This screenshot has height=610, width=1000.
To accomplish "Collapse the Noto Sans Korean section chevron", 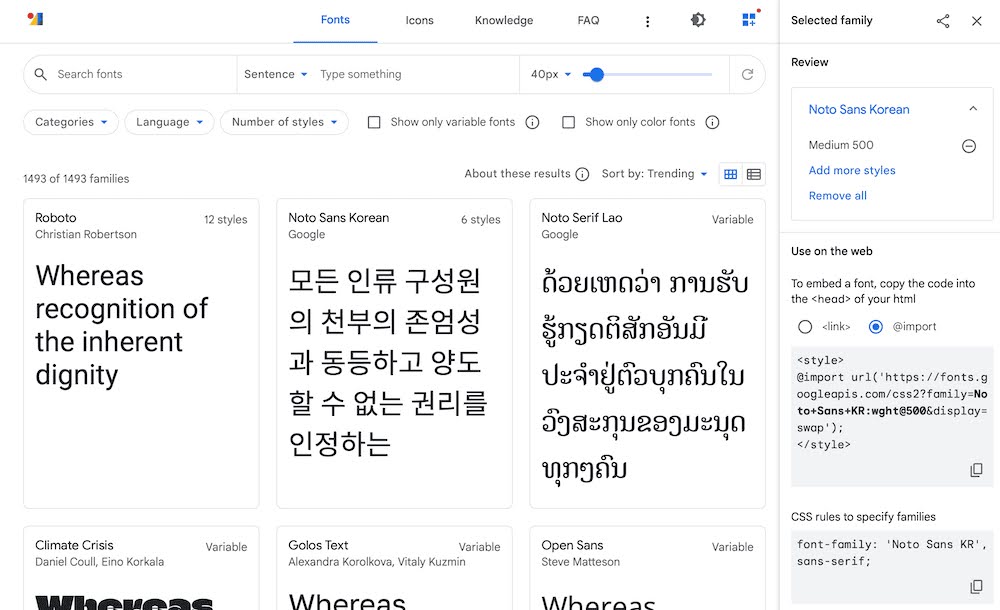I will (973, 108).
